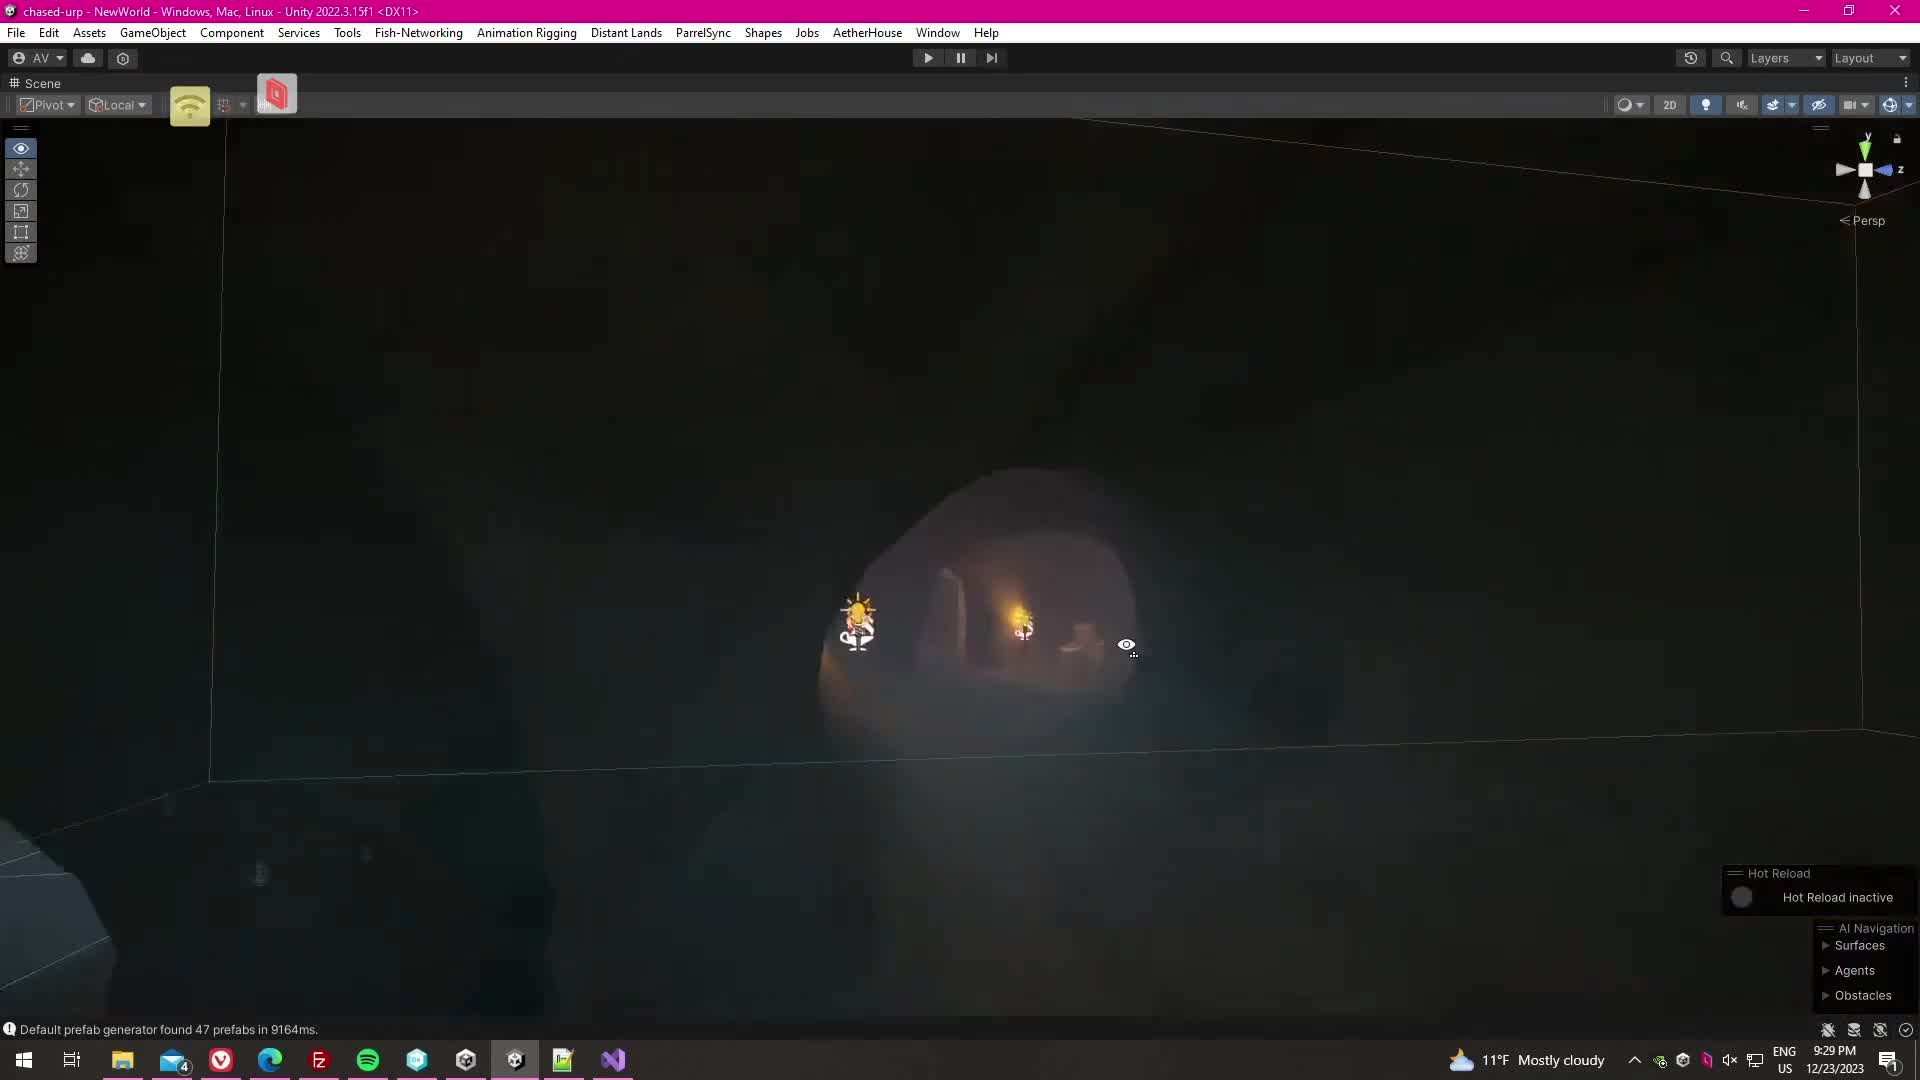Toggle scene audio mute button

tap(1741, 105)
